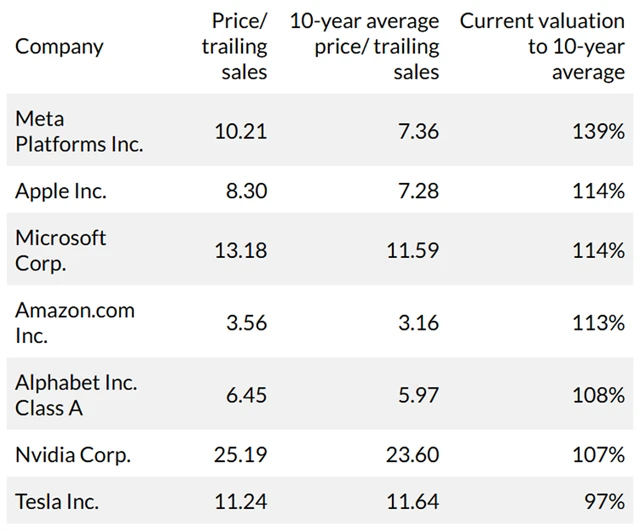Click Nvidia's 25.19 price/sales value
The image size is (640, 531).
240,455
